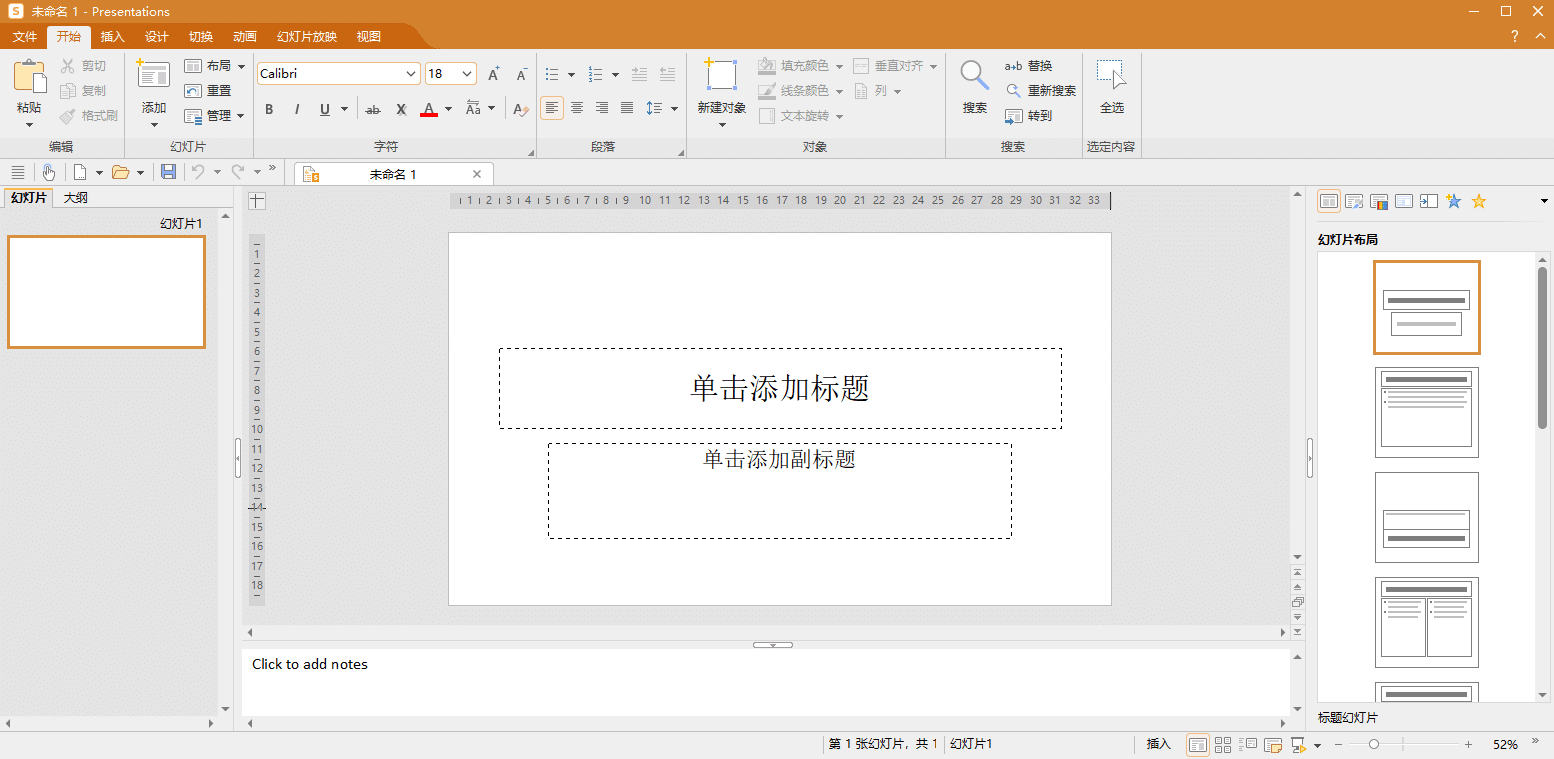This screenshot has height=759, width=1554.
Task: Click the strikethrough text icon
Action: coord(373,109)
